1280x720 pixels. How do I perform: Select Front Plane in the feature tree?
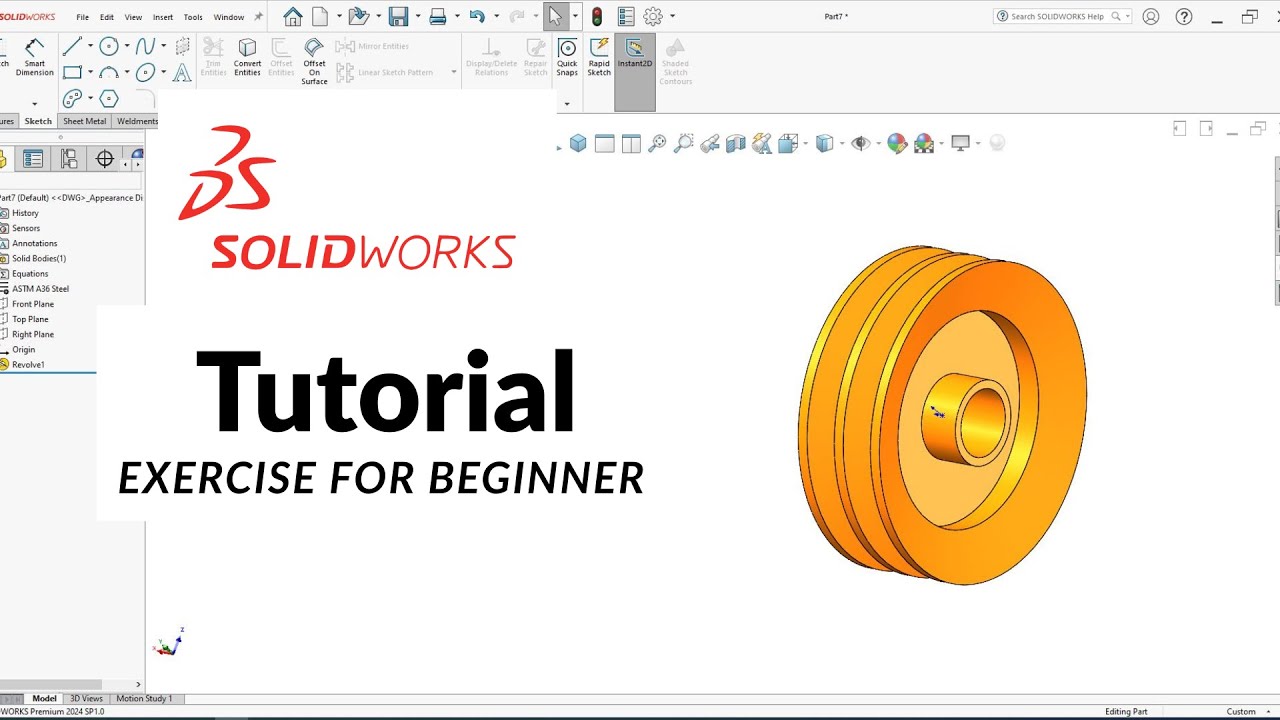[x=33, y=304]
